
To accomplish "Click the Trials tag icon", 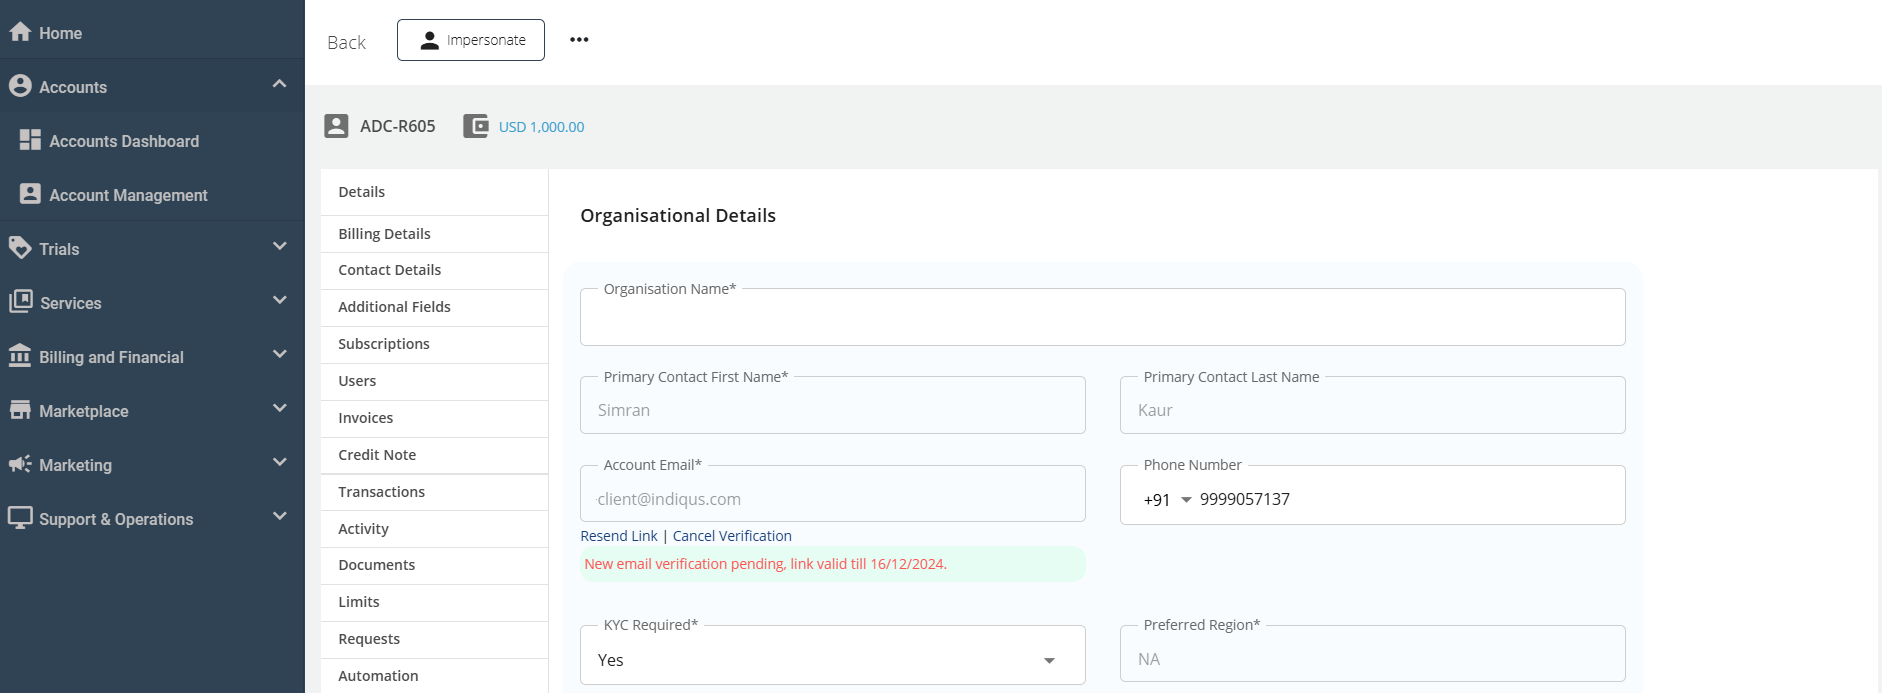I will coord(20,248).
